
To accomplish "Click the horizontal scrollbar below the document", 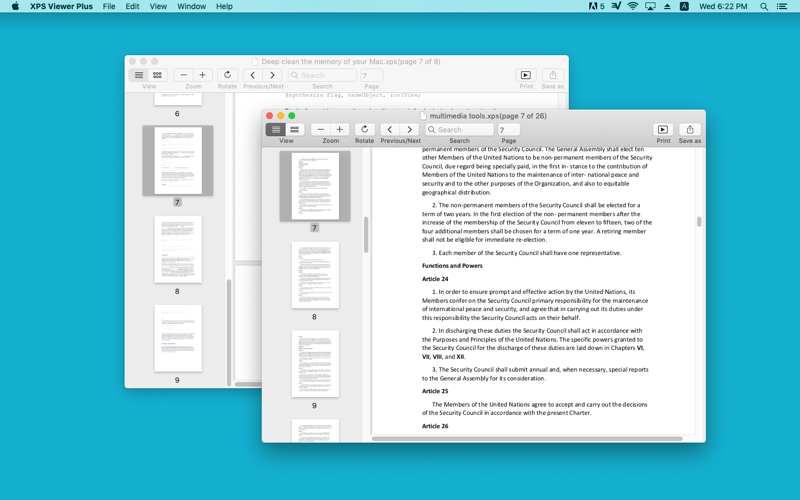I will click(x=527, y=438).
